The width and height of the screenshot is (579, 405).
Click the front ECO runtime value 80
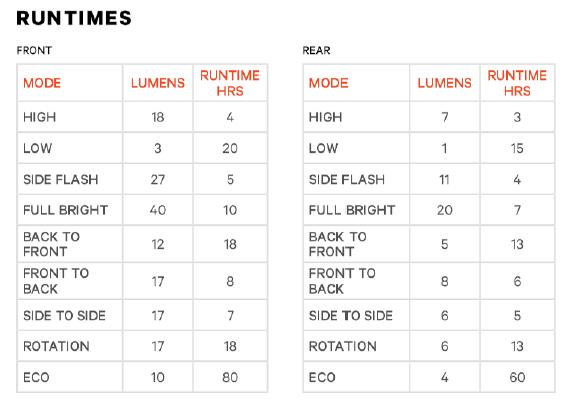pyautogui.click(x=230, y=377)
